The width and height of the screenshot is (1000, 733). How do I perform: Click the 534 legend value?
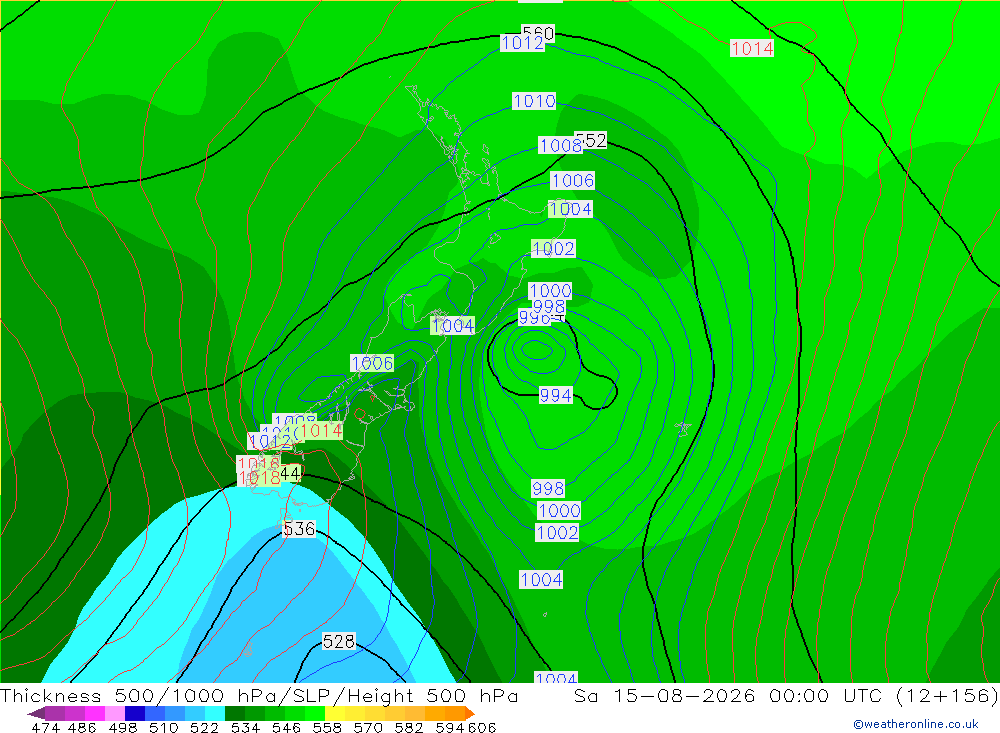(x=245, y=727)
